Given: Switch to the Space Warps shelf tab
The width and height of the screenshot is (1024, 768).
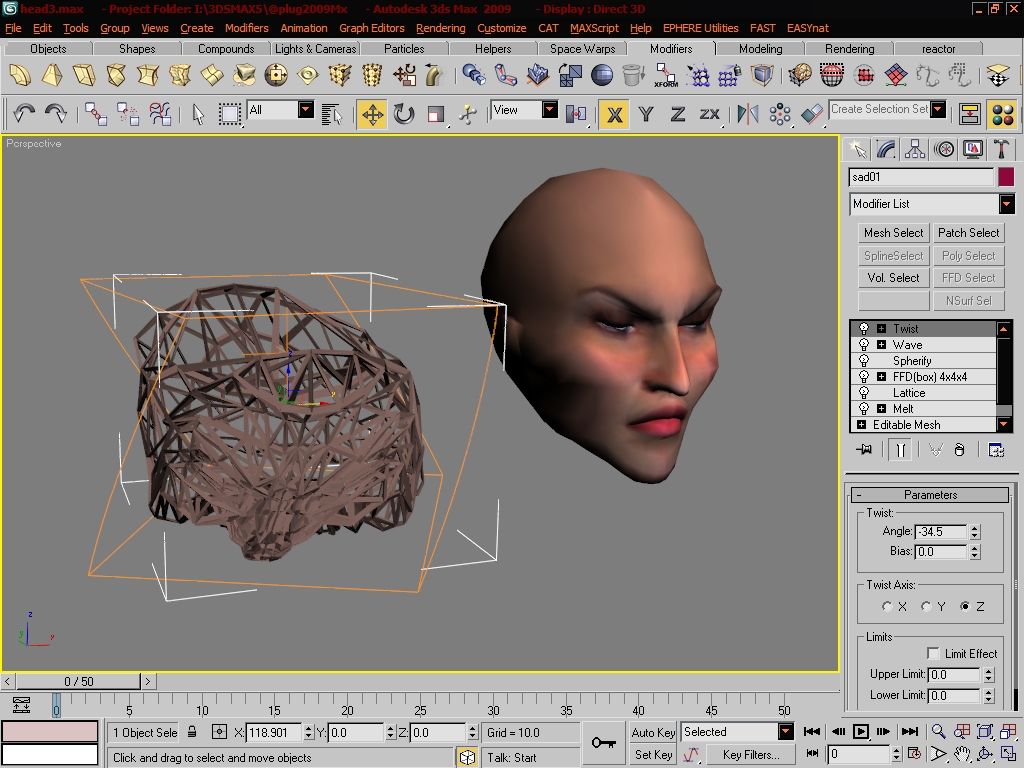Looking at the screenshot, I should 583,48.
